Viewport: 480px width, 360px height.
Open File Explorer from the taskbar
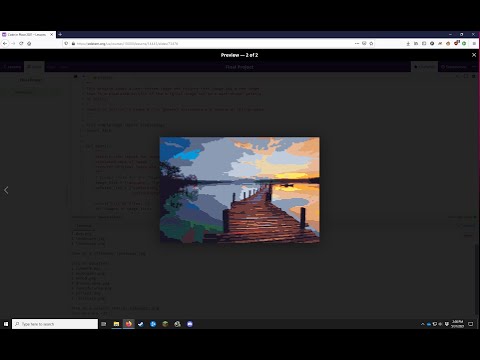tap(116, 324)
